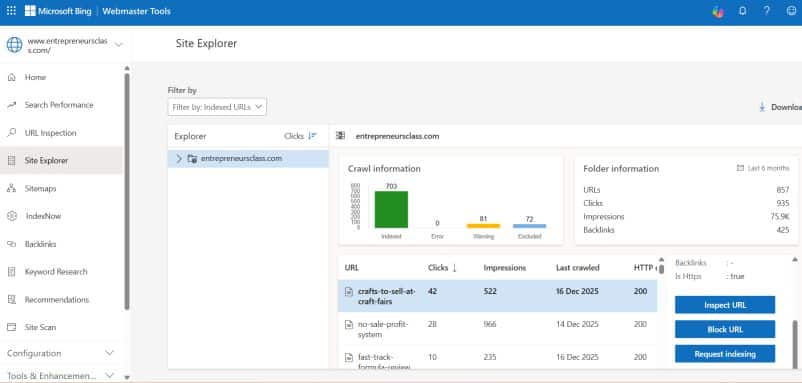Click the Impressions column header
802x383 pixels.
coord(504,268)
